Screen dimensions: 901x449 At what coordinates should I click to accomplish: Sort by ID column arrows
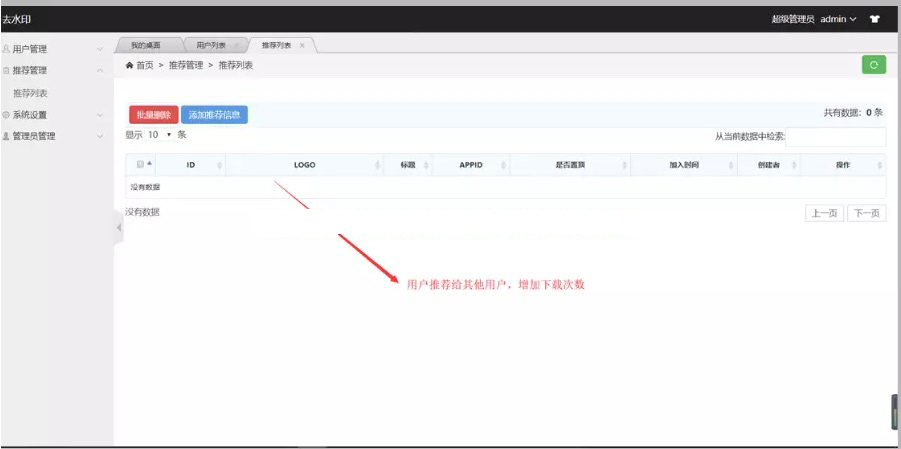[219, 165]
